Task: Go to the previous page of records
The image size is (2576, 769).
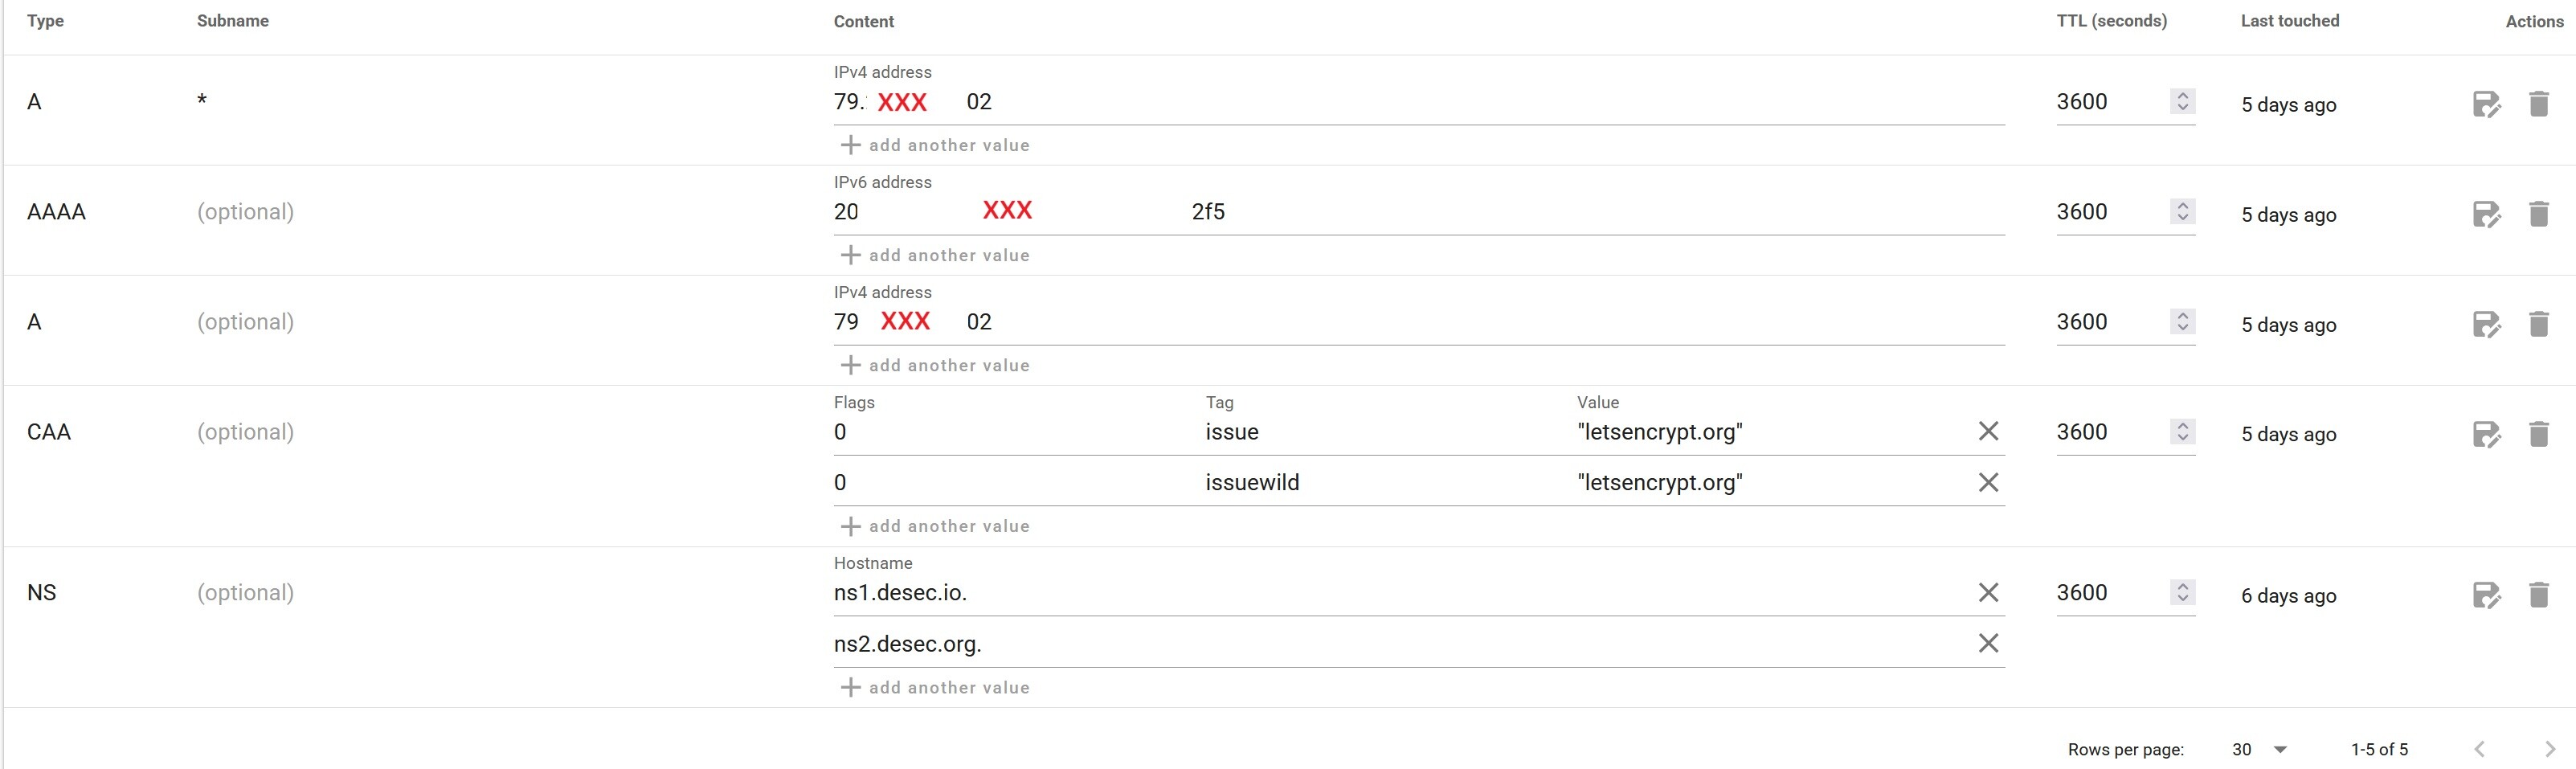Action: [x=2480, y=749]
